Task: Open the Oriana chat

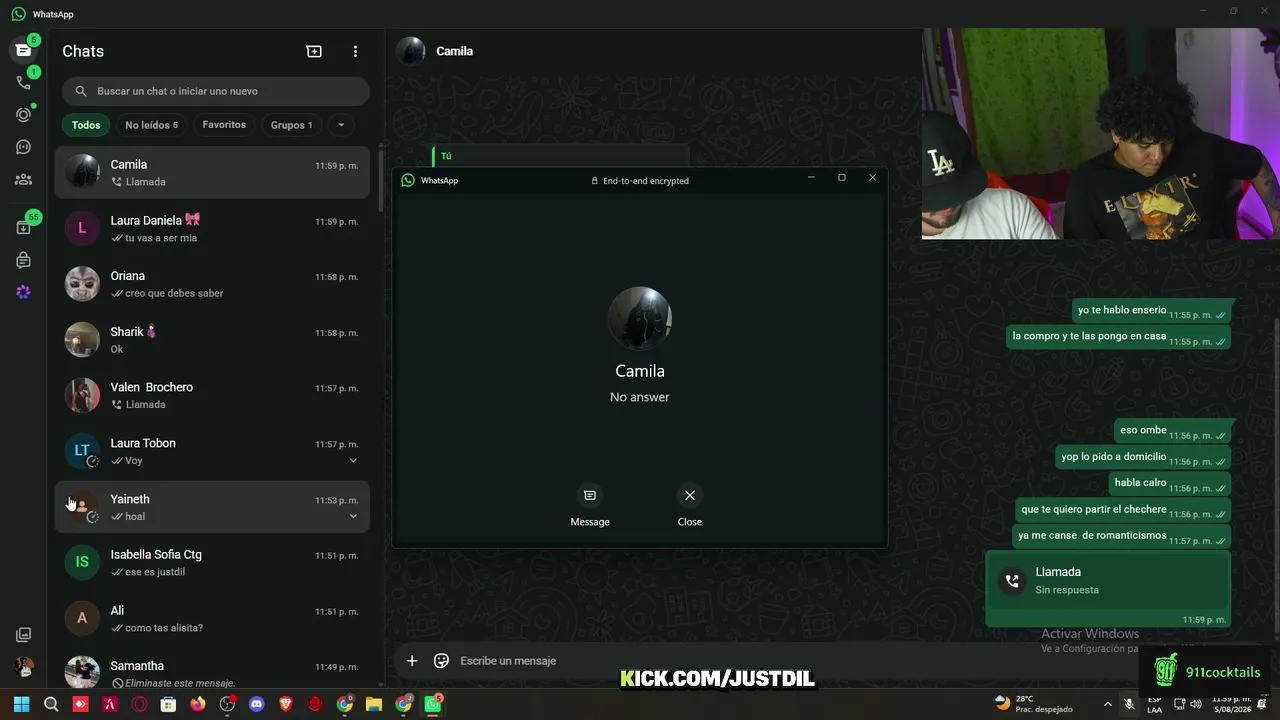Action: (212, 284)
